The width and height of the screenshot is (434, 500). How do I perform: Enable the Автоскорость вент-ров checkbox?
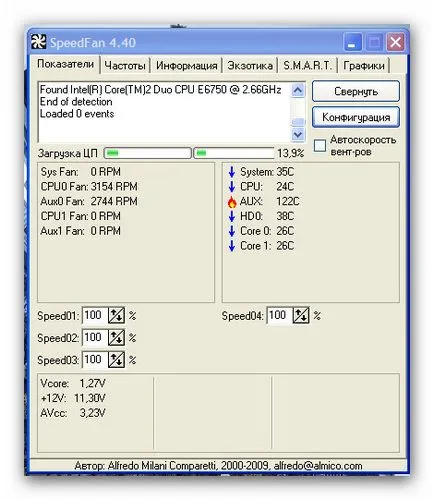tap(320, 145)
